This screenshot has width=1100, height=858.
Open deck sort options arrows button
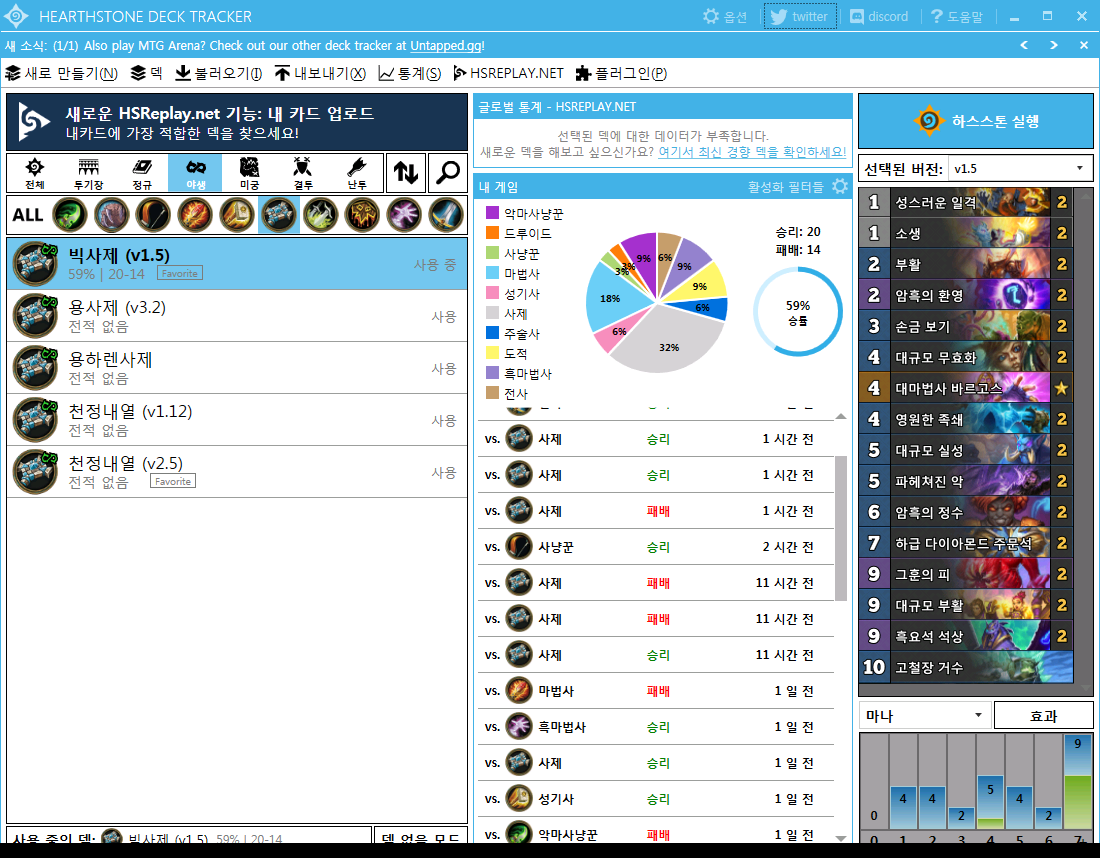406,173
